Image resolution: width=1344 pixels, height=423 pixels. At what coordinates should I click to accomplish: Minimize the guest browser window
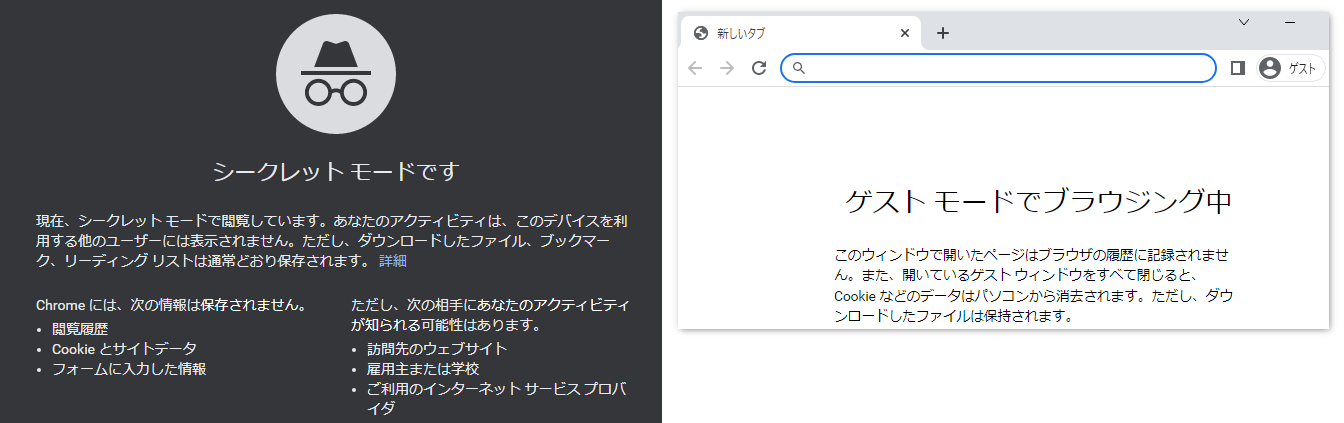pos(1289,22)
